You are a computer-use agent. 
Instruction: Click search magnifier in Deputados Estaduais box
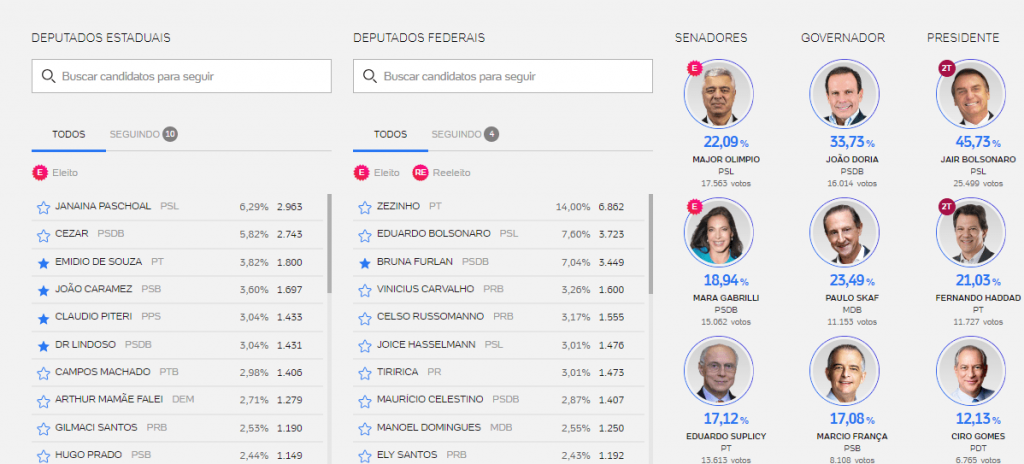[x=48, y=76]
